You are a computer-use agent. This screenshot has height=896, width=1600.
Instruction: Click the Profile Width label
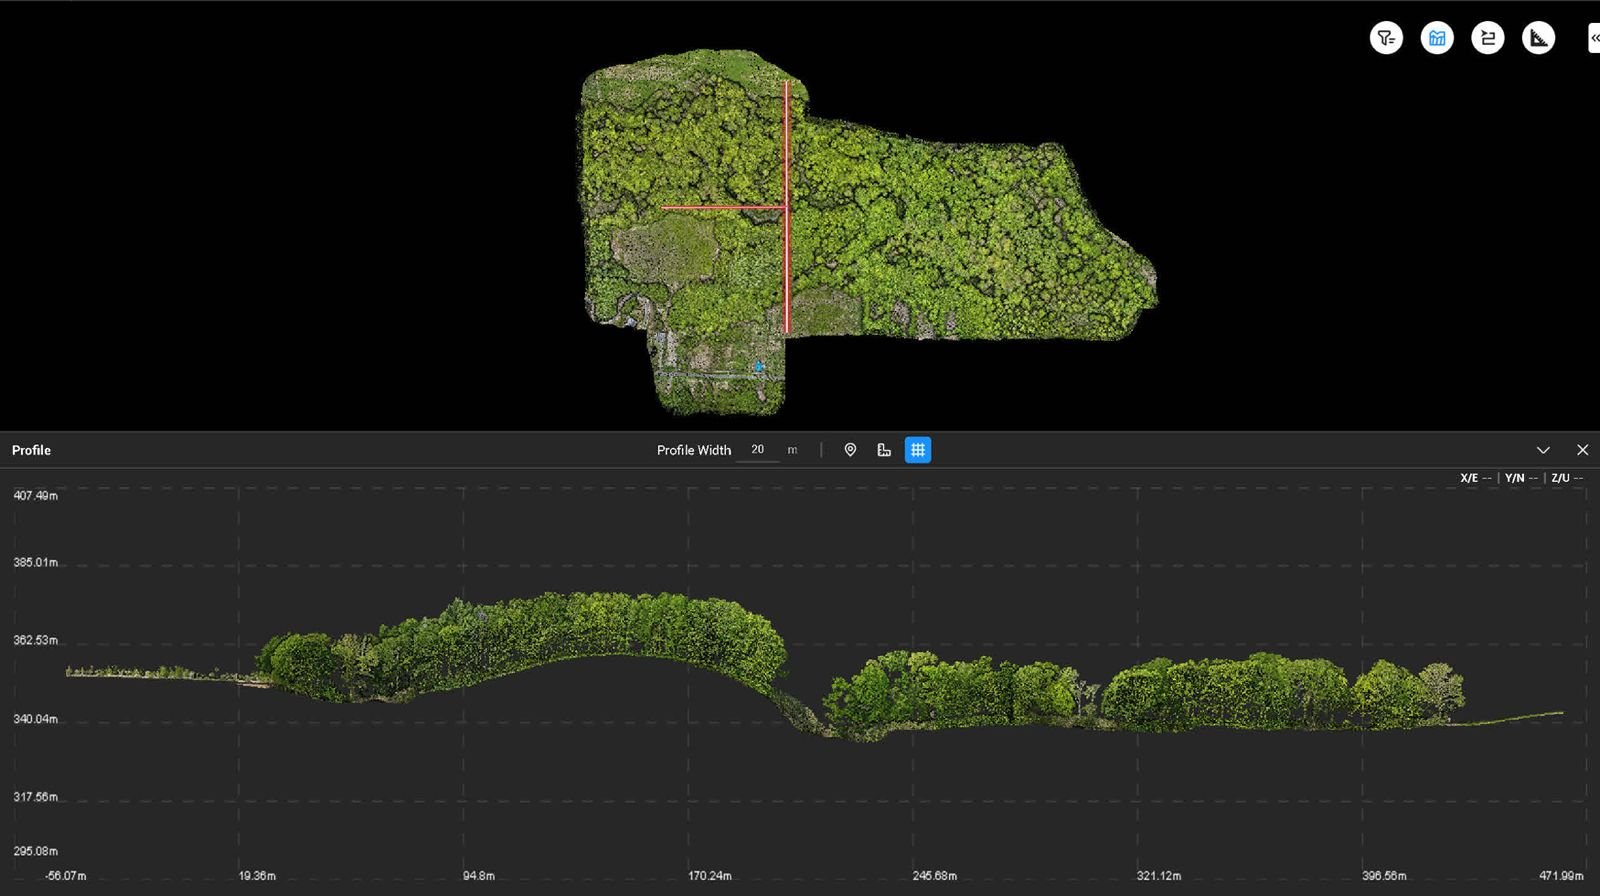pyautogui.click(x=694, y=450)
